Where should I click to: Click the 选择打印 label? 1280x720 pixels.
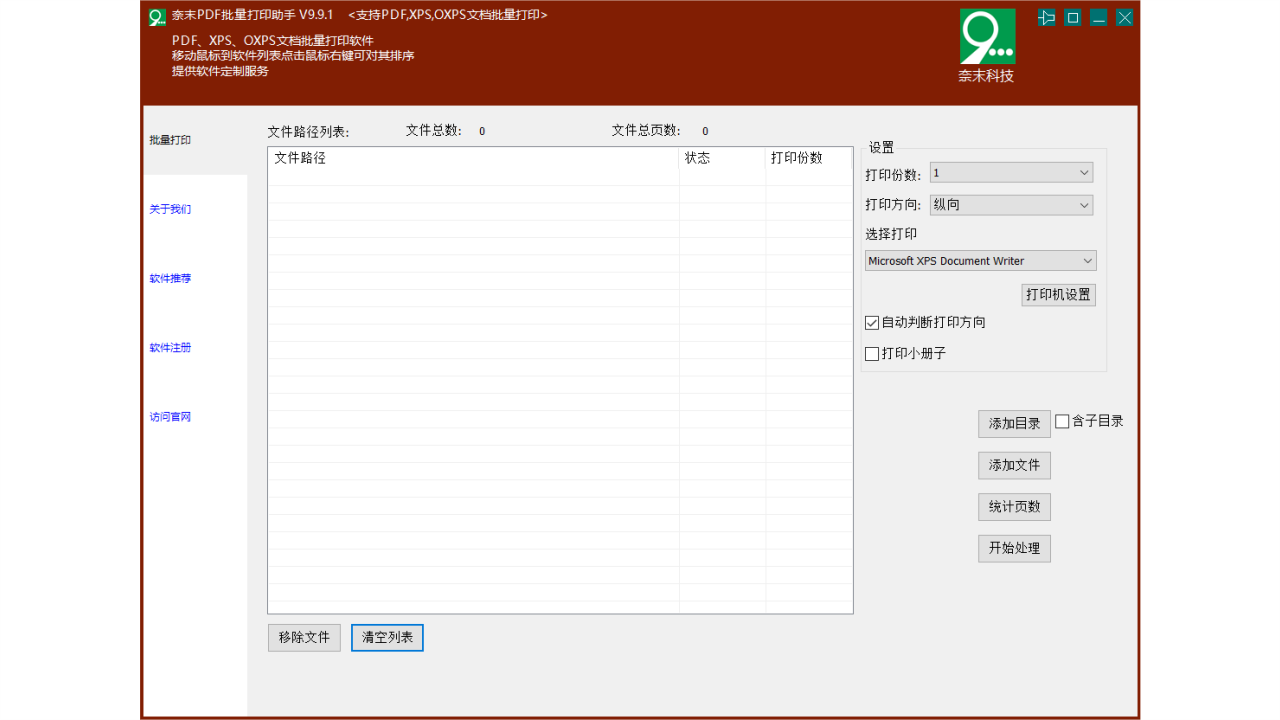pos(891,235)
